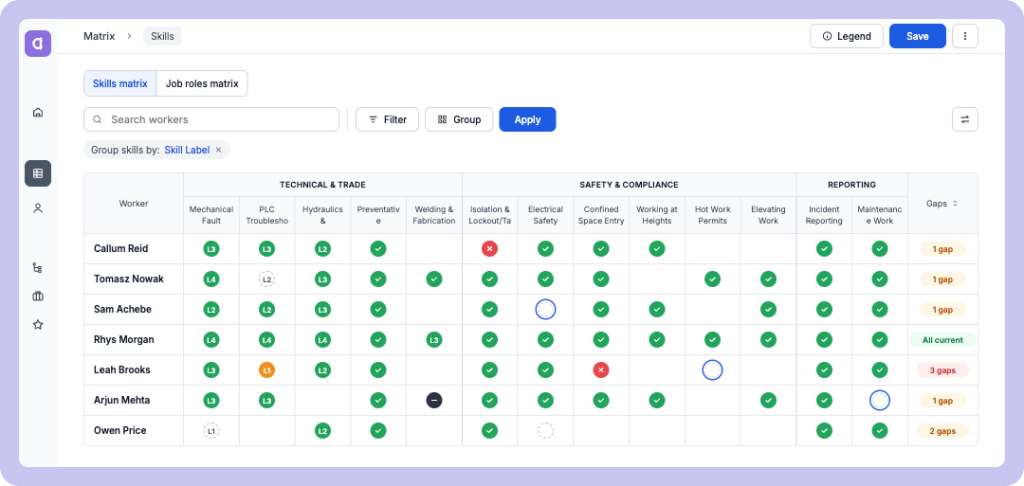Click Sam Achebe's blue-ringed Electrical Safety cell
The height and width of the screenshot is (486, 1024).
point(545,310)
